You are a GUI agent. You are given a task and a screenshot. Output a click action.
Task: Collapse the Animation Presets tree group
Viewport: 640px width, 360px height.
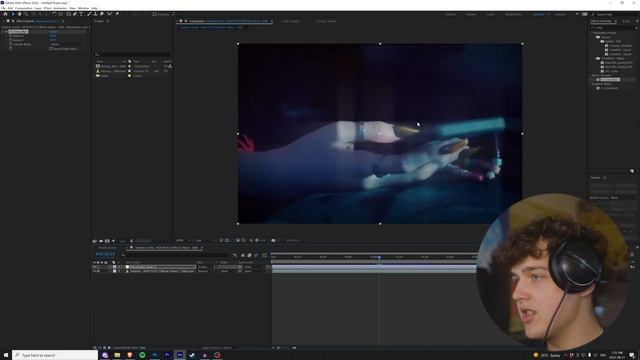(x=593, y=33)
